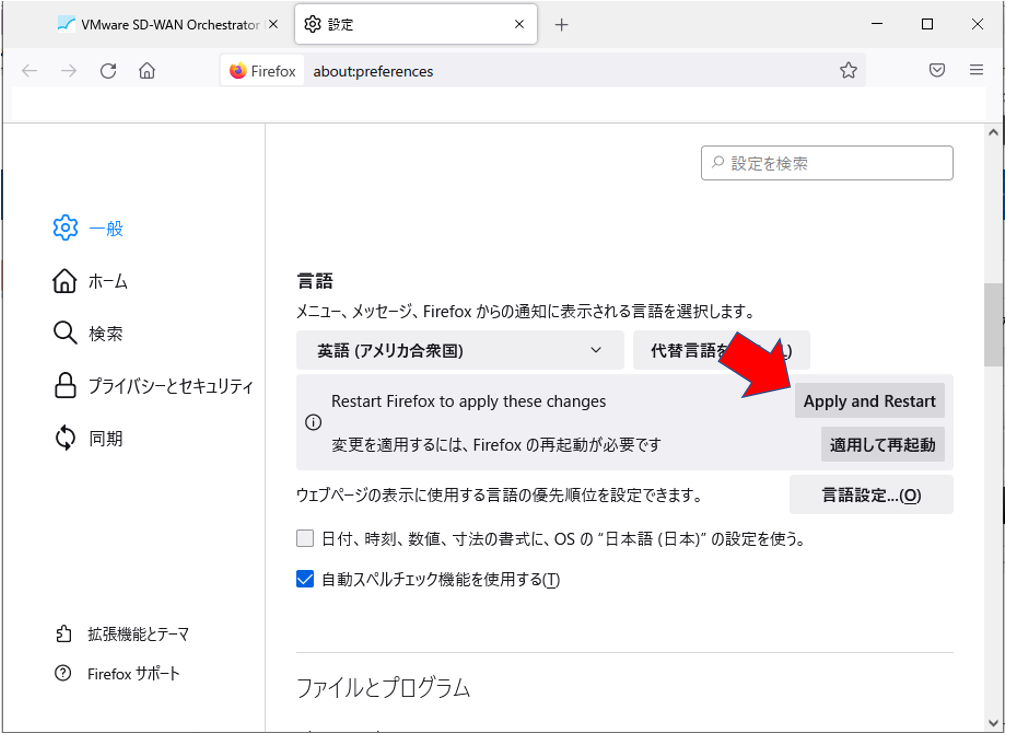
Task: Click the Apply and Restart button
Action: (x=869, y=401)
